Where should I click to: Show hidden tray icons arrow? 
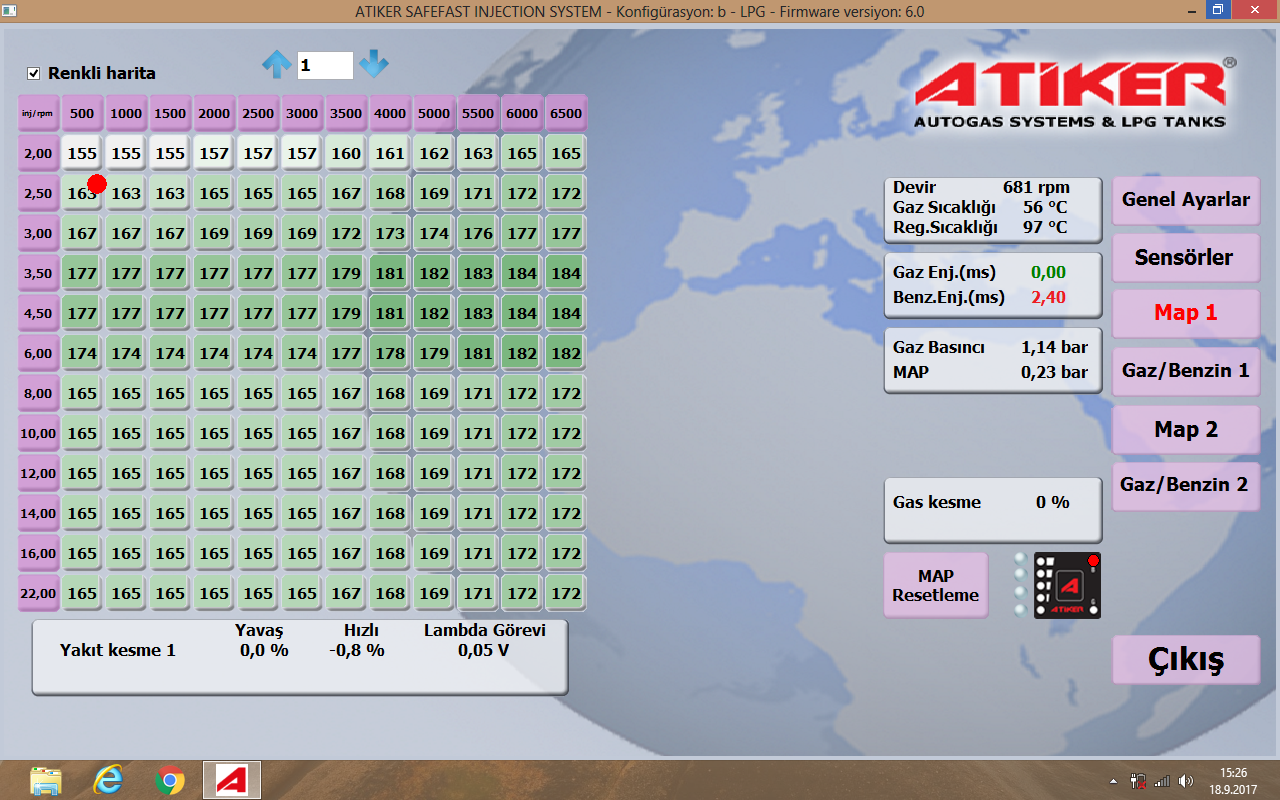coord(1114,781)
